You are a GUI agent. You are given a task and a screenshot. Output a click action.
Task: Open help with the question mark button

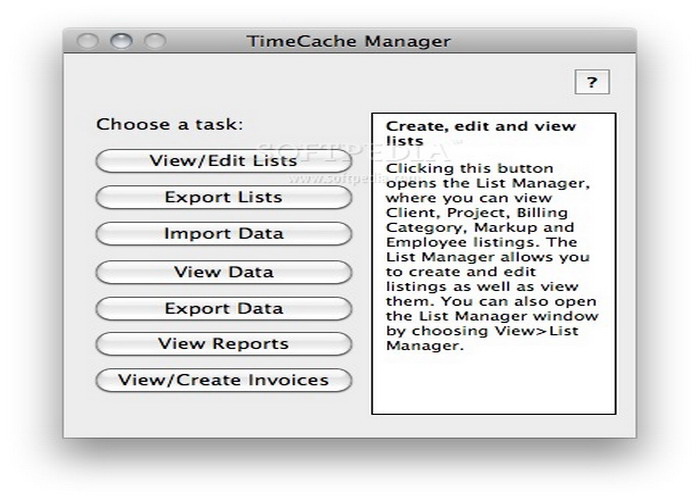(592, 83)
